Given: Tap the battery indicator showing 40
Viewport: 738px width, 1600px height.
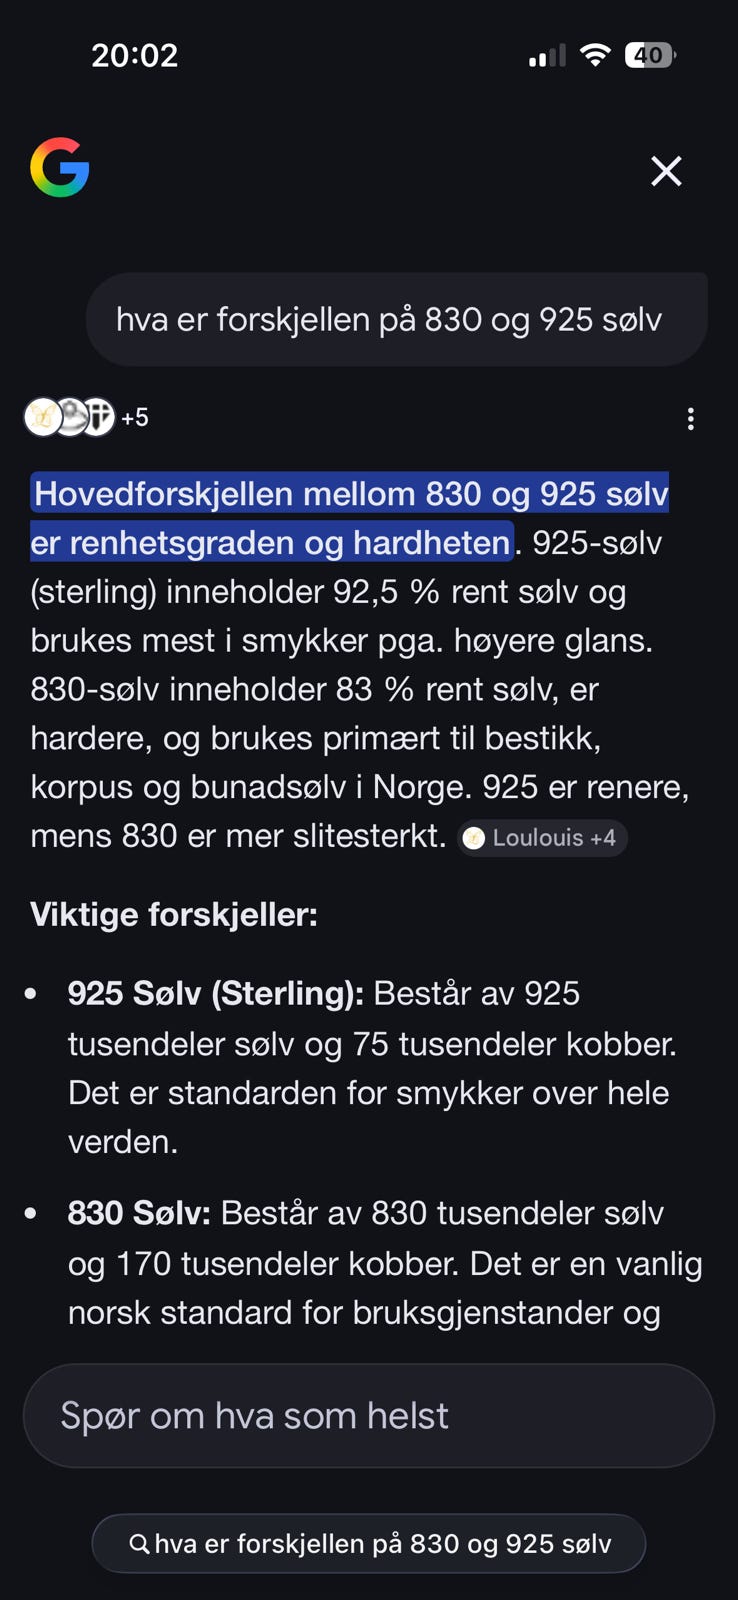Looking at the screenshot, I should pos(650,55).
